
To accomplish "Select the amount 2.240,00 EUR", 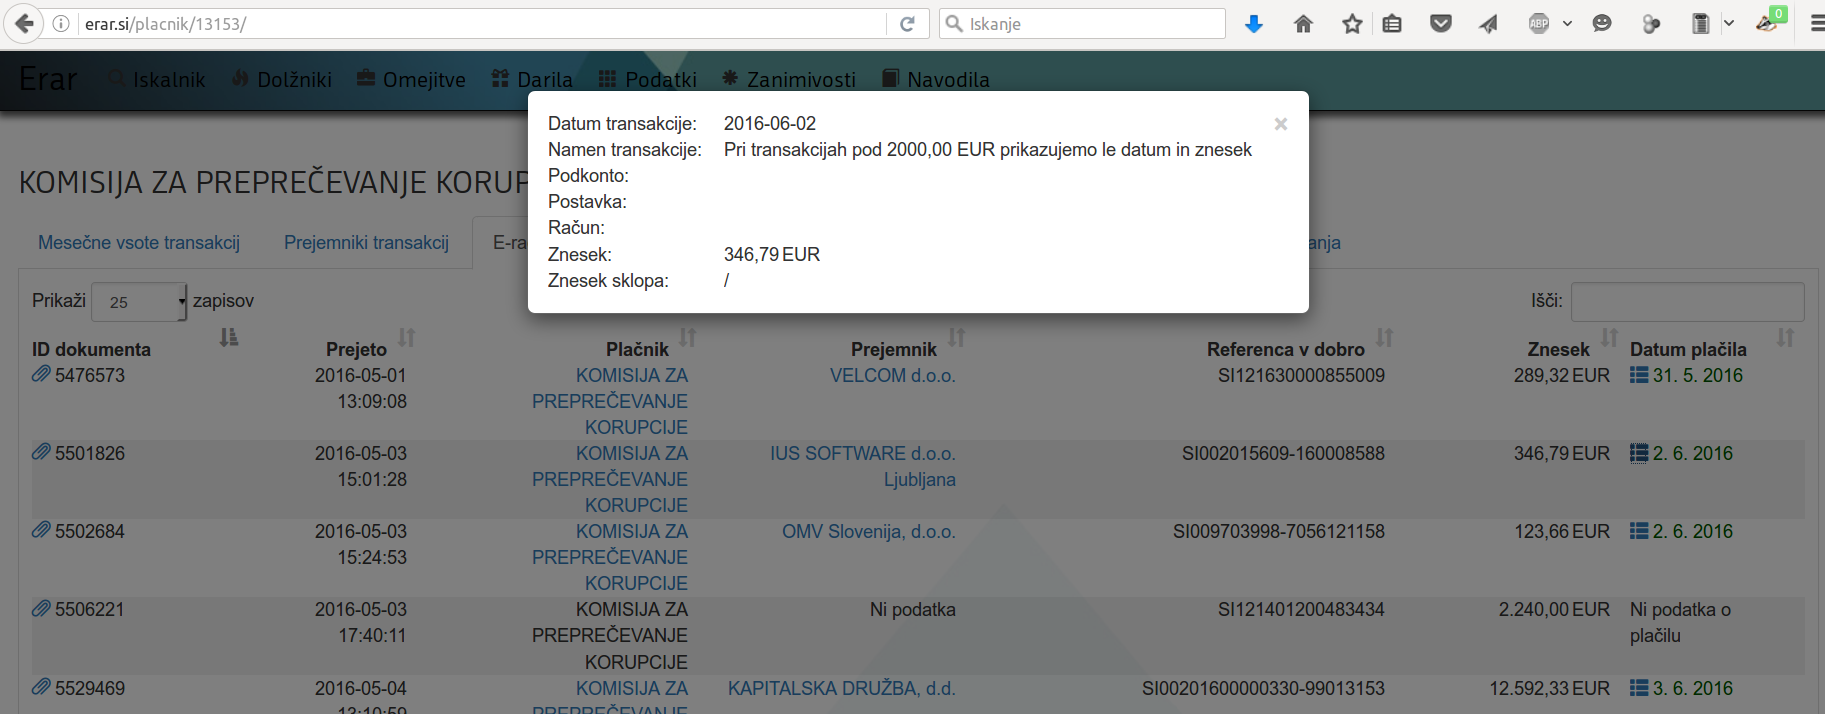I will click(1554, 609).
